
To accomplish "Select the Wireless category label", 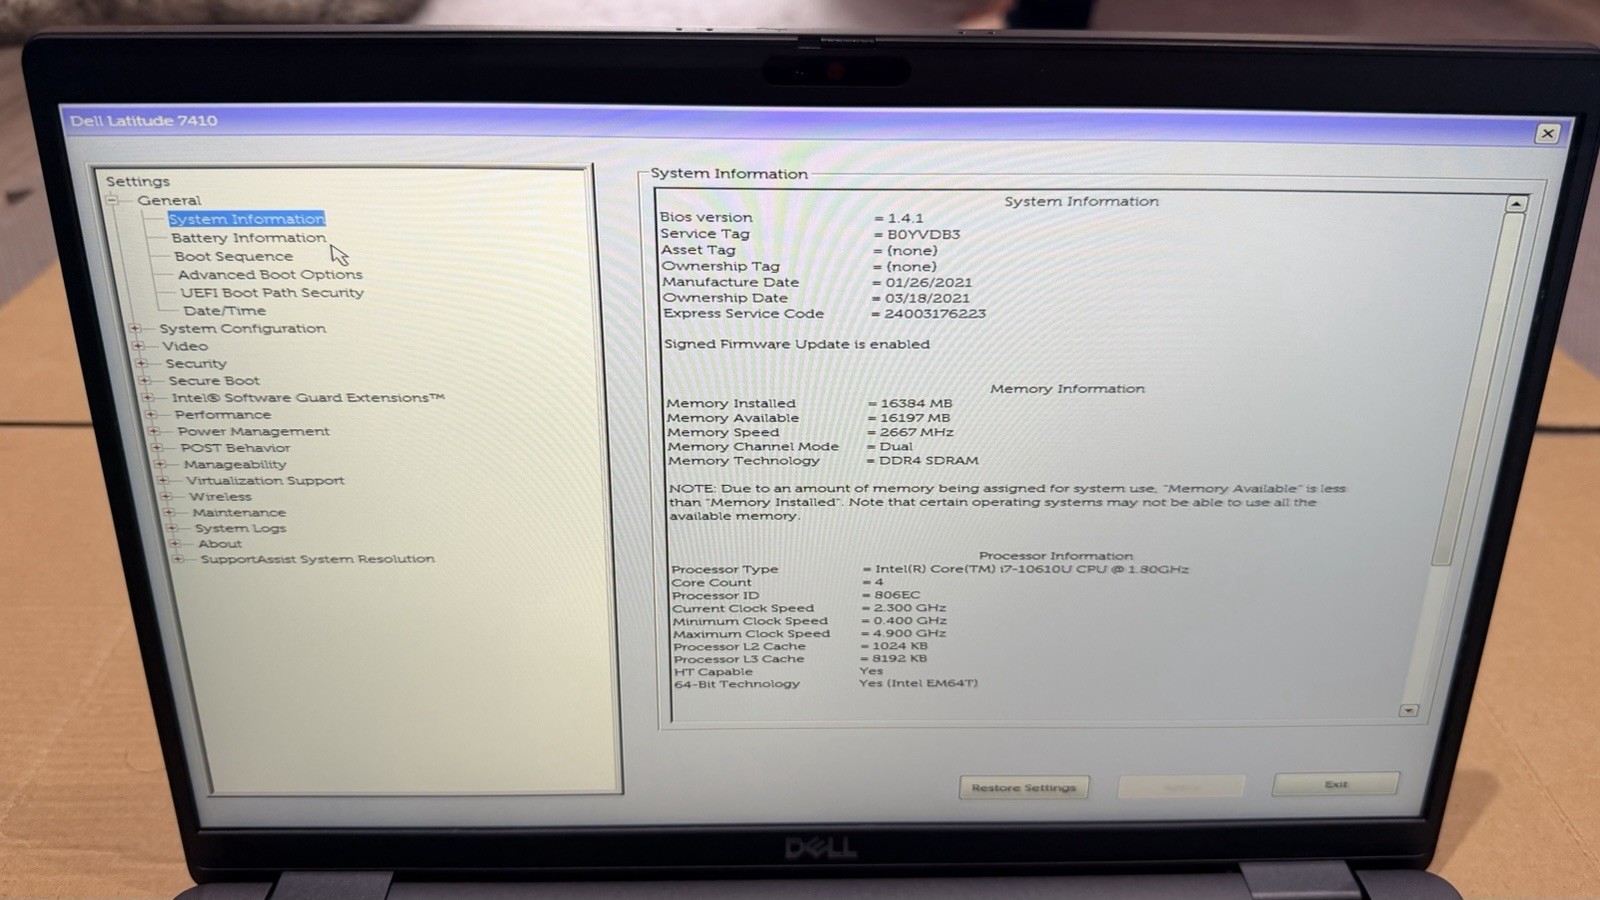I will [x=220, y=496].
